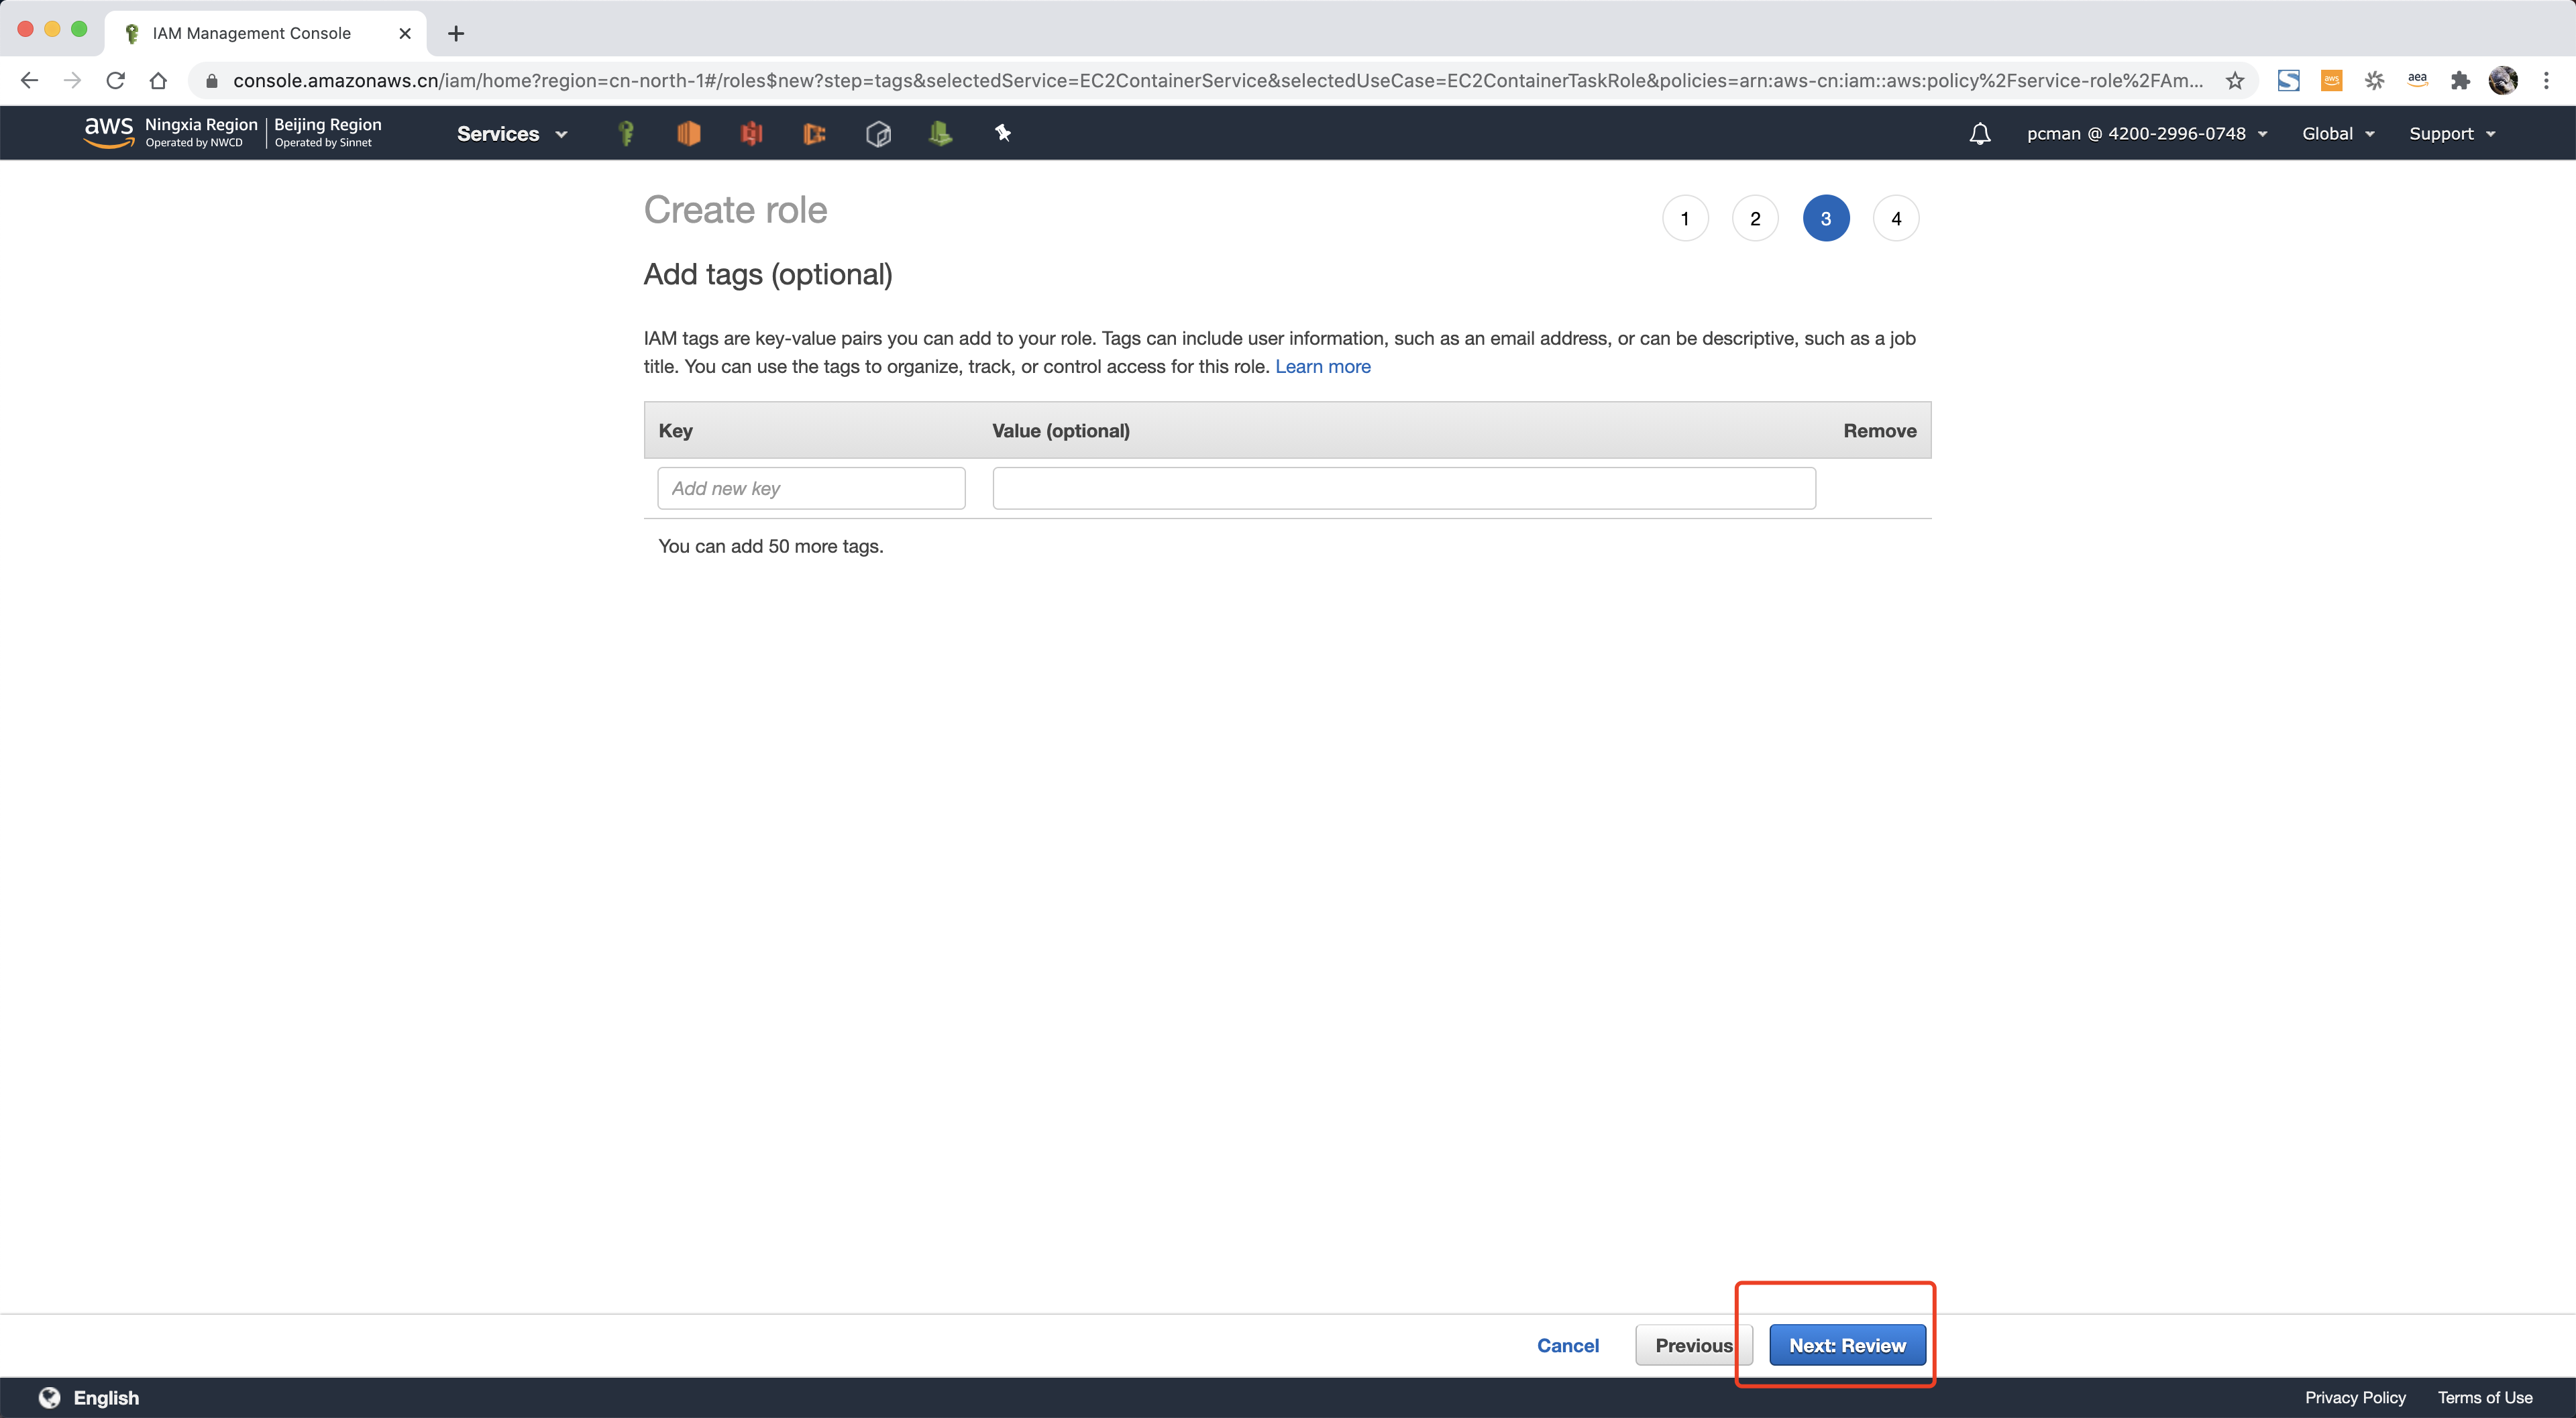Click the Cancel button
2576x1418 pixels.
tap(1566, 1345)
